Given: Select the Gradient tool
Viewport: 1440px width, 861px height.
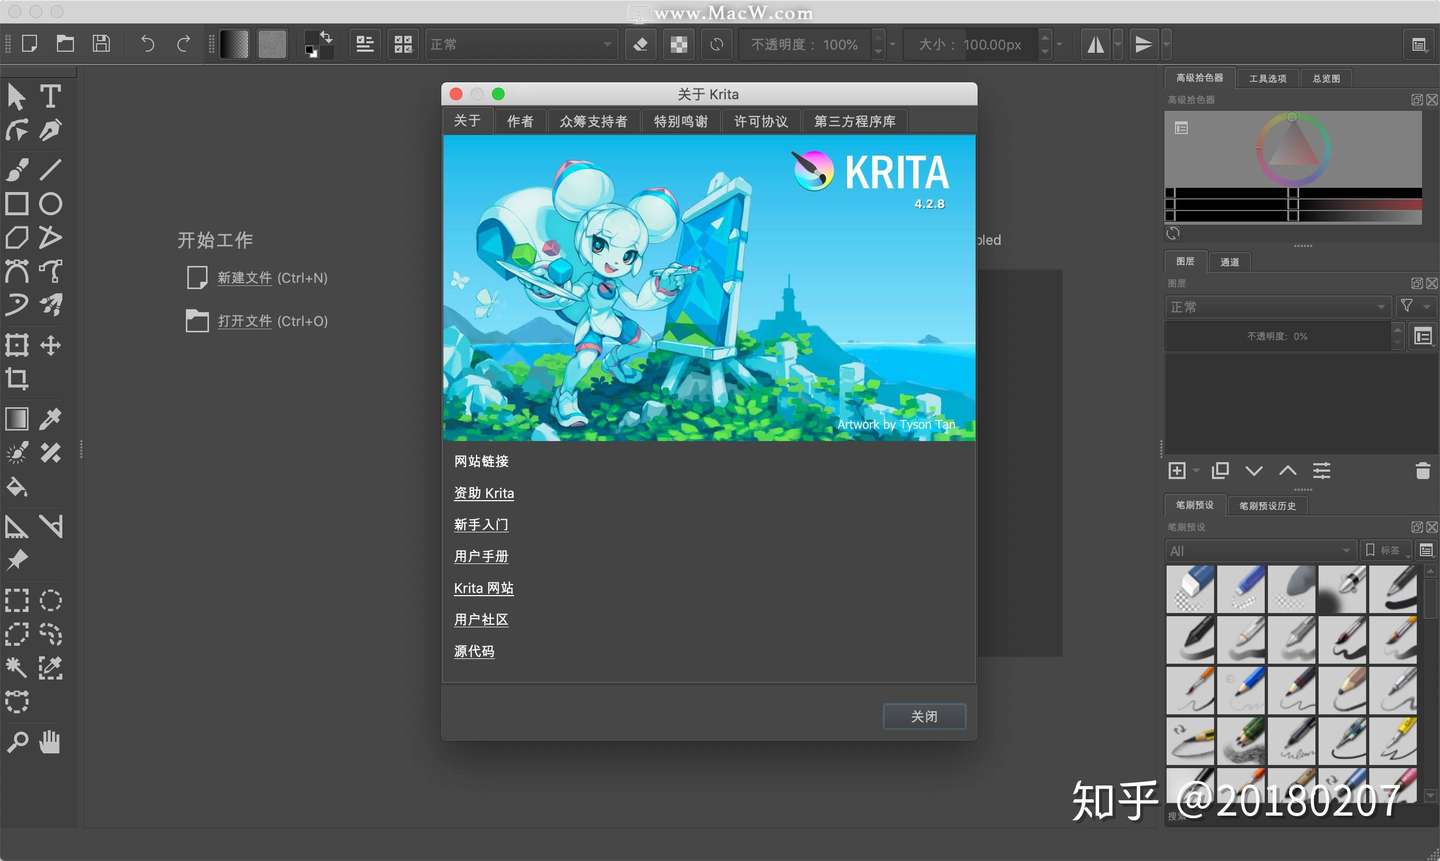Looking at the screenshot, I should click(17, 419).
